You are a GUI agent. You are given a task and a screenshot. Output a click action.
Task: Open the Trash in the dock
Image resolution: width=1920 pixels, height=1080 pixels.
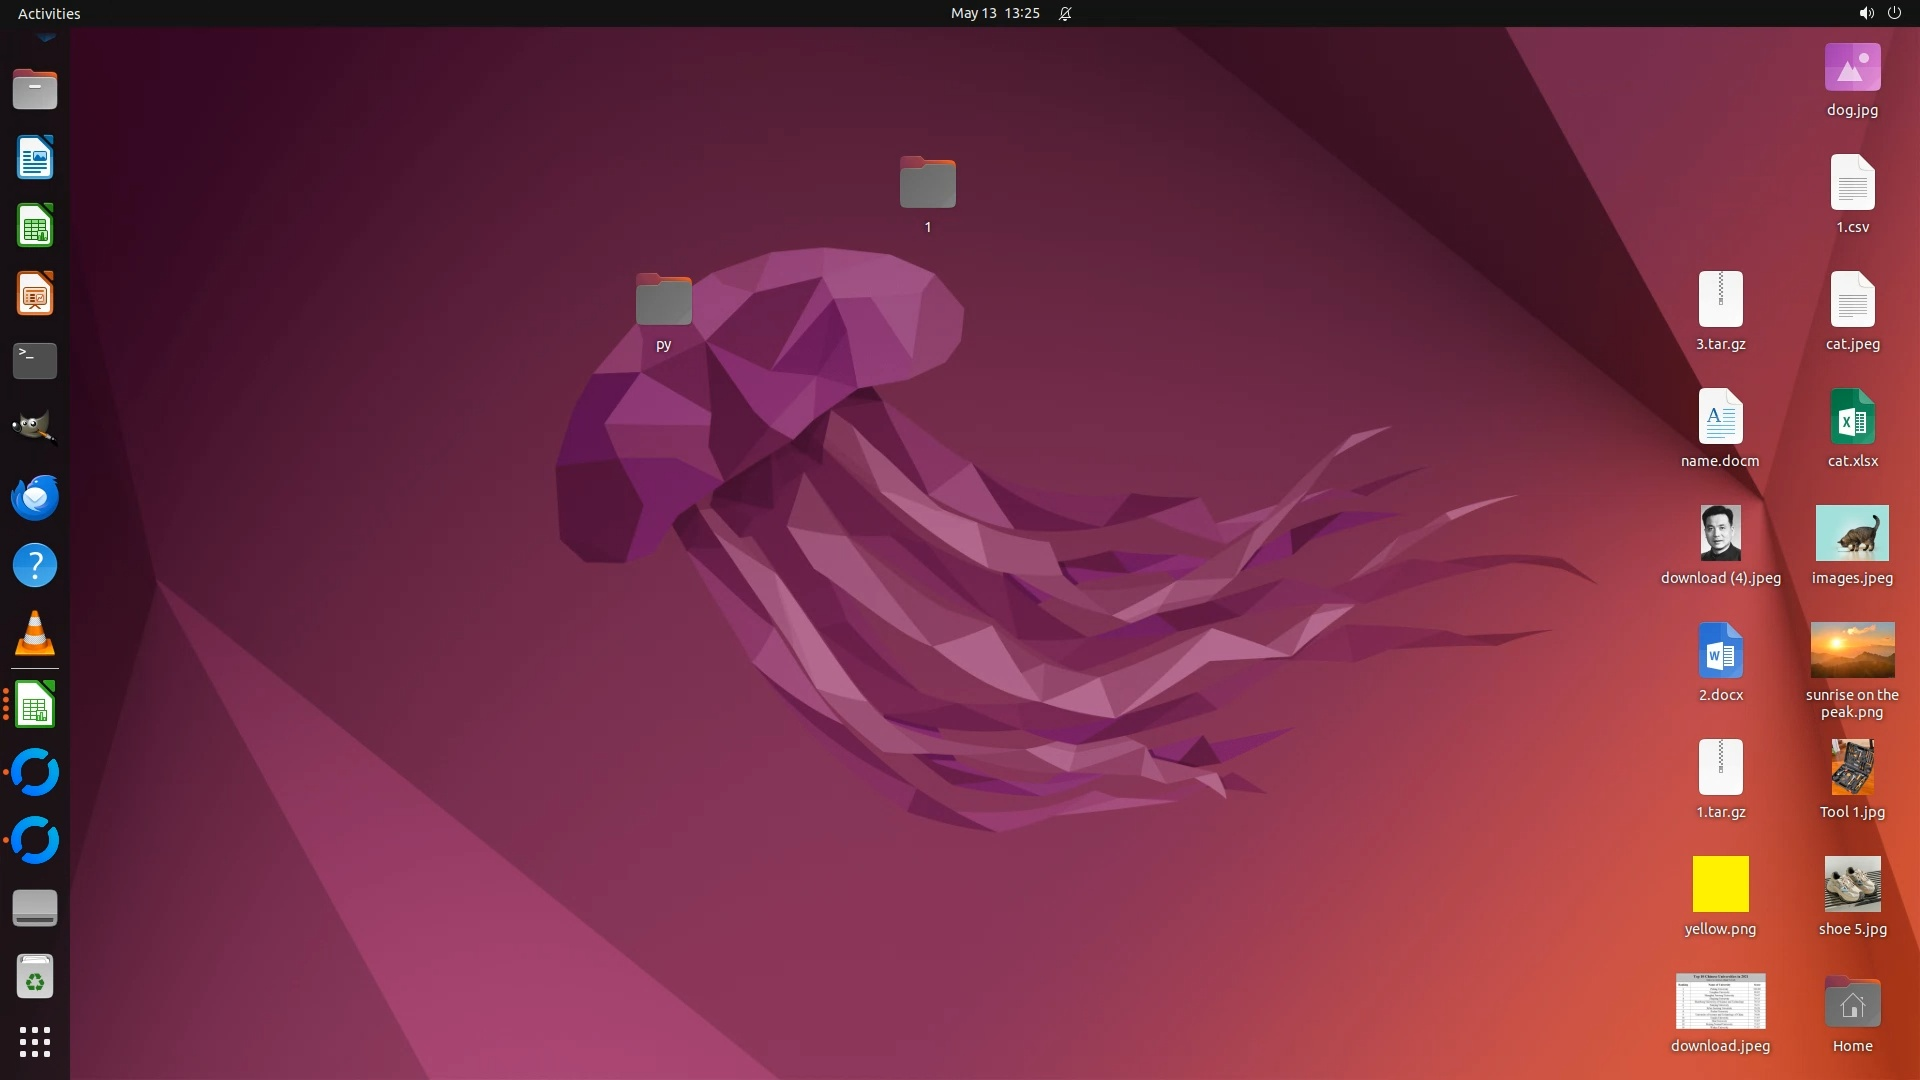[35, 977]
